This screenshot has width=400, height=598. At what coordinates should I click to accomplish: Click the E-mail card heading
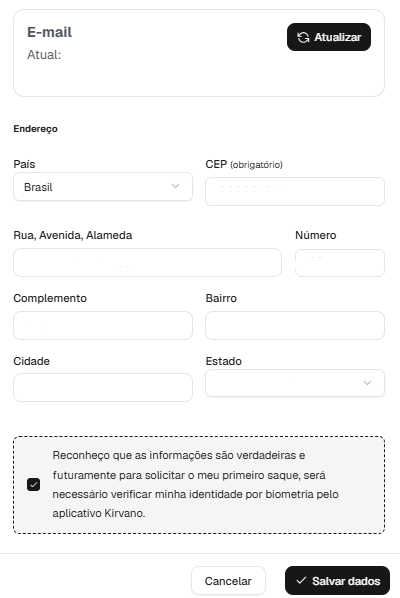click(50, 32)
